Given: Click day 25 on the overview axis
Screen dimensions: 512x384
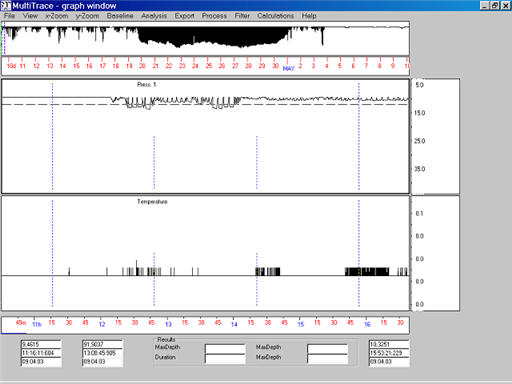Looking at the screenshot, I should click(x=209, y=66).
